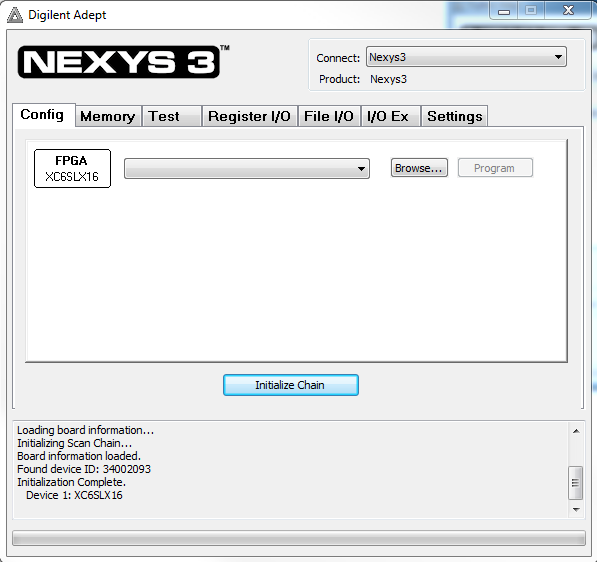Minimize the Digilent Adept window
The width and height of the screenshot is (597, 562).
504,11
